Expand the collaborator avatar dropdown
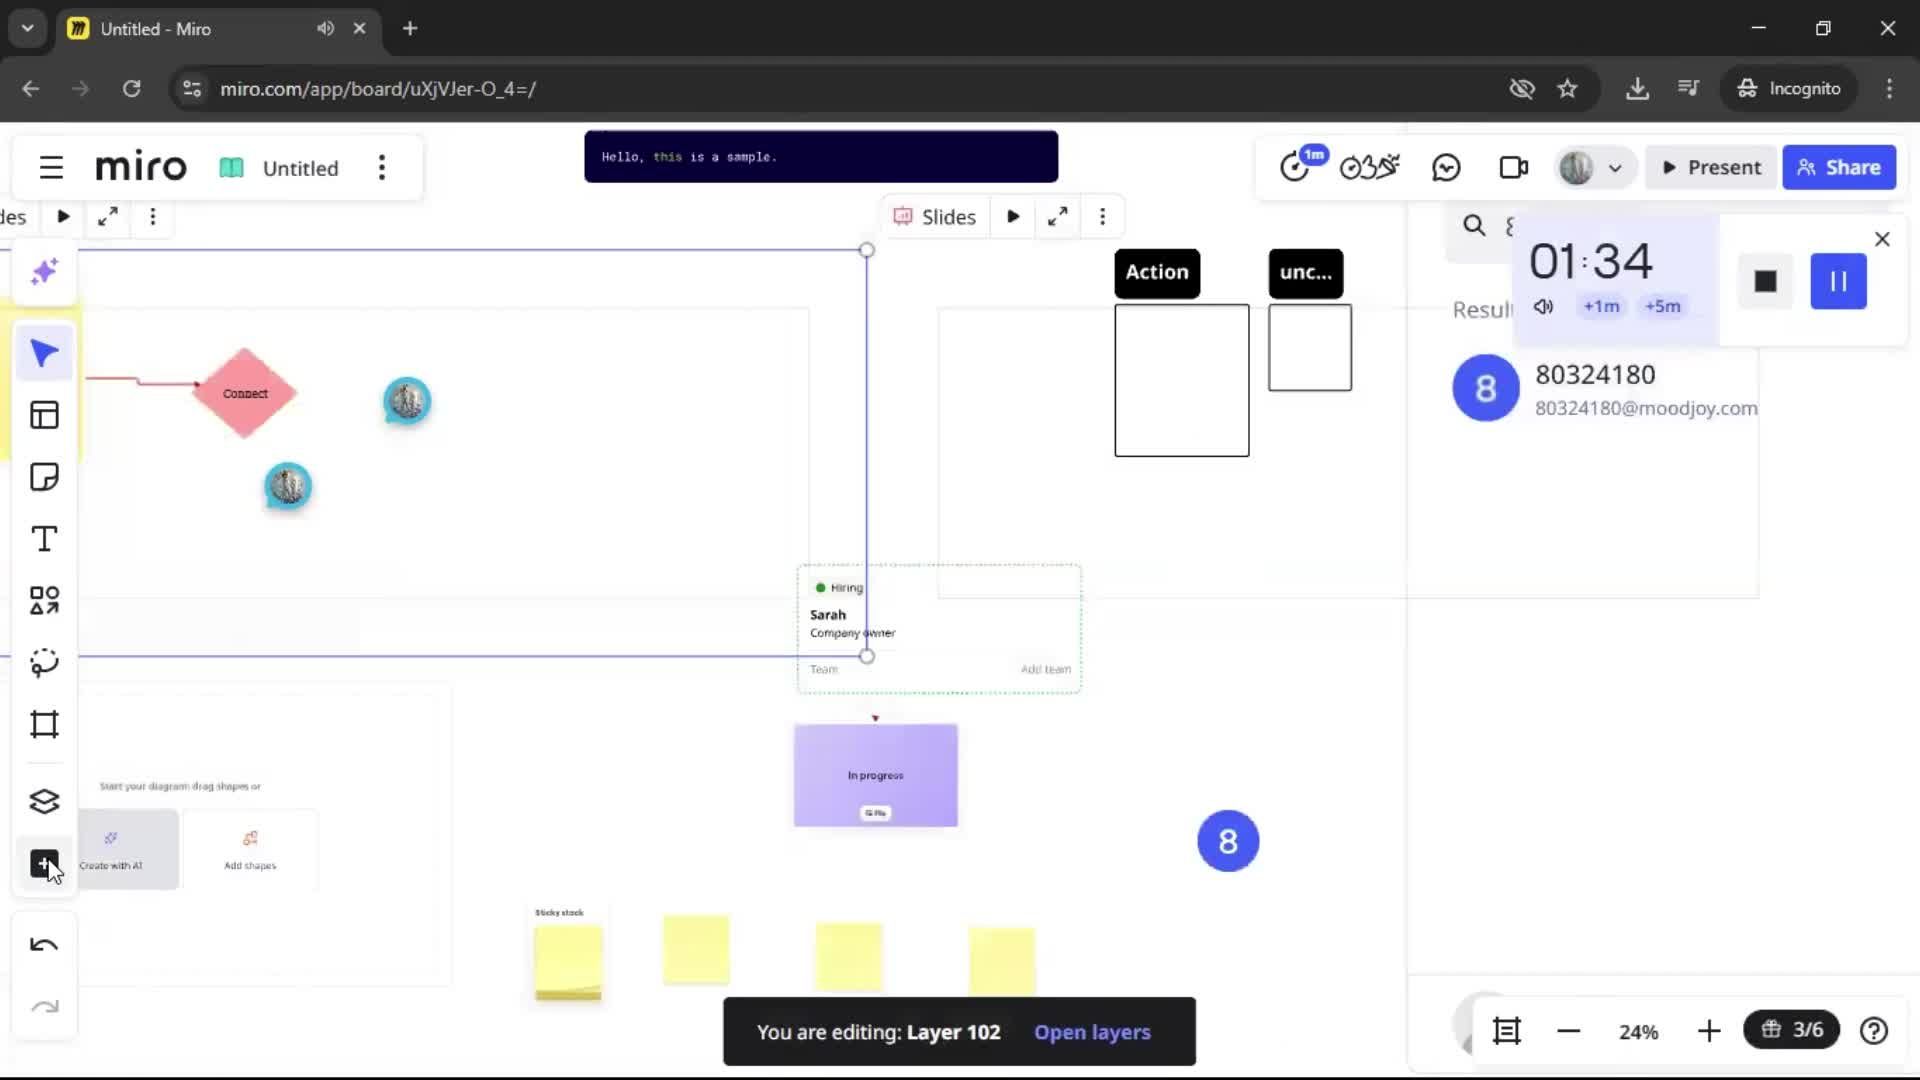Screen dimensions: 1920x1080 (x=1615, y=168)
